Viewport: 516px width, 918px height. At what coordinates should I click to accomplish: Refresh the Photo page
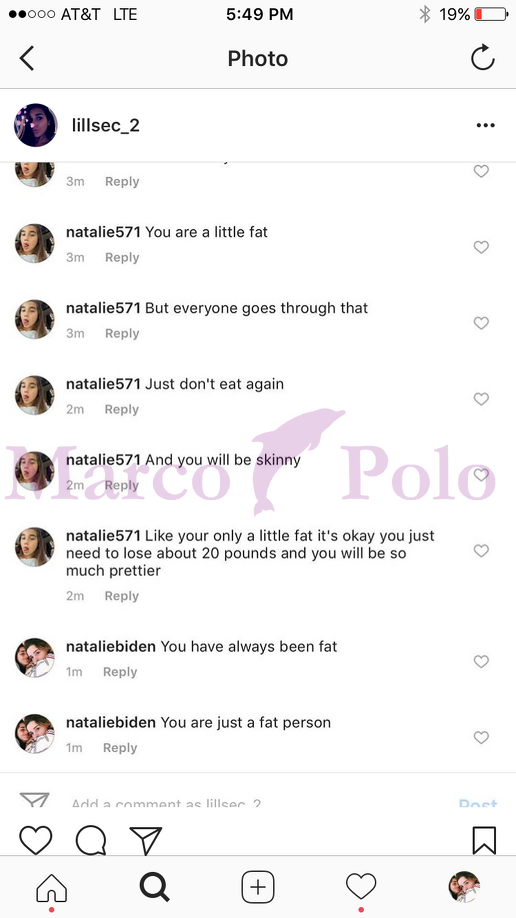[483, 58]
